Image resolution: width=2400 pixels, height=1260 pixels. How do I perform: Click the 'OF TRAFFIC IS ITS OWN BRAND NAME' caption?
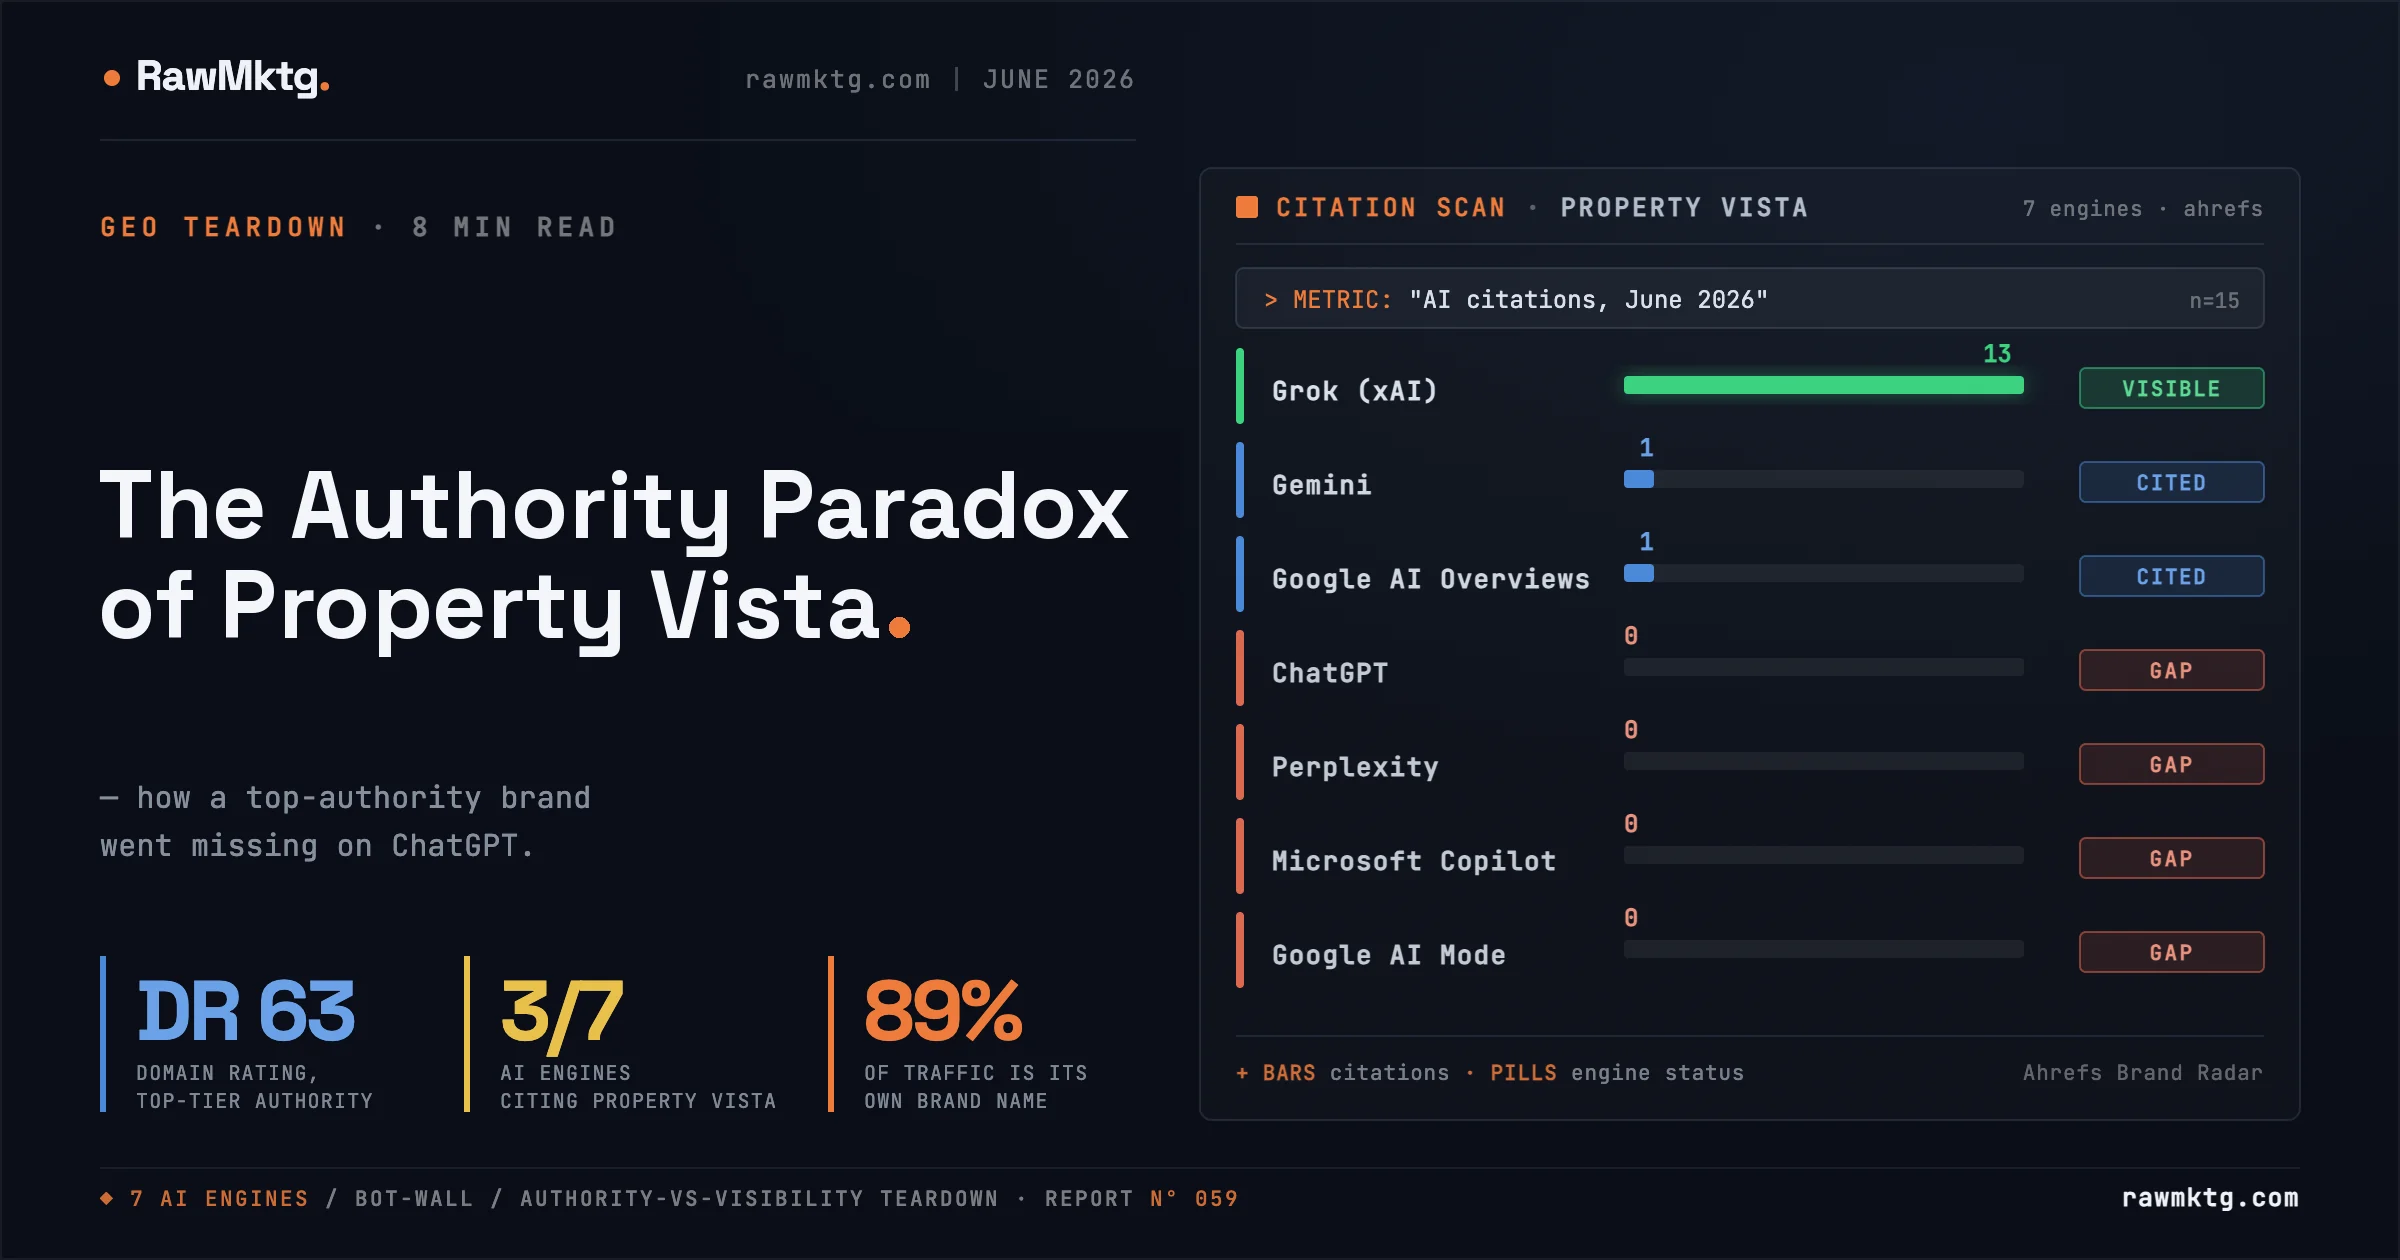pos(975,1086)
